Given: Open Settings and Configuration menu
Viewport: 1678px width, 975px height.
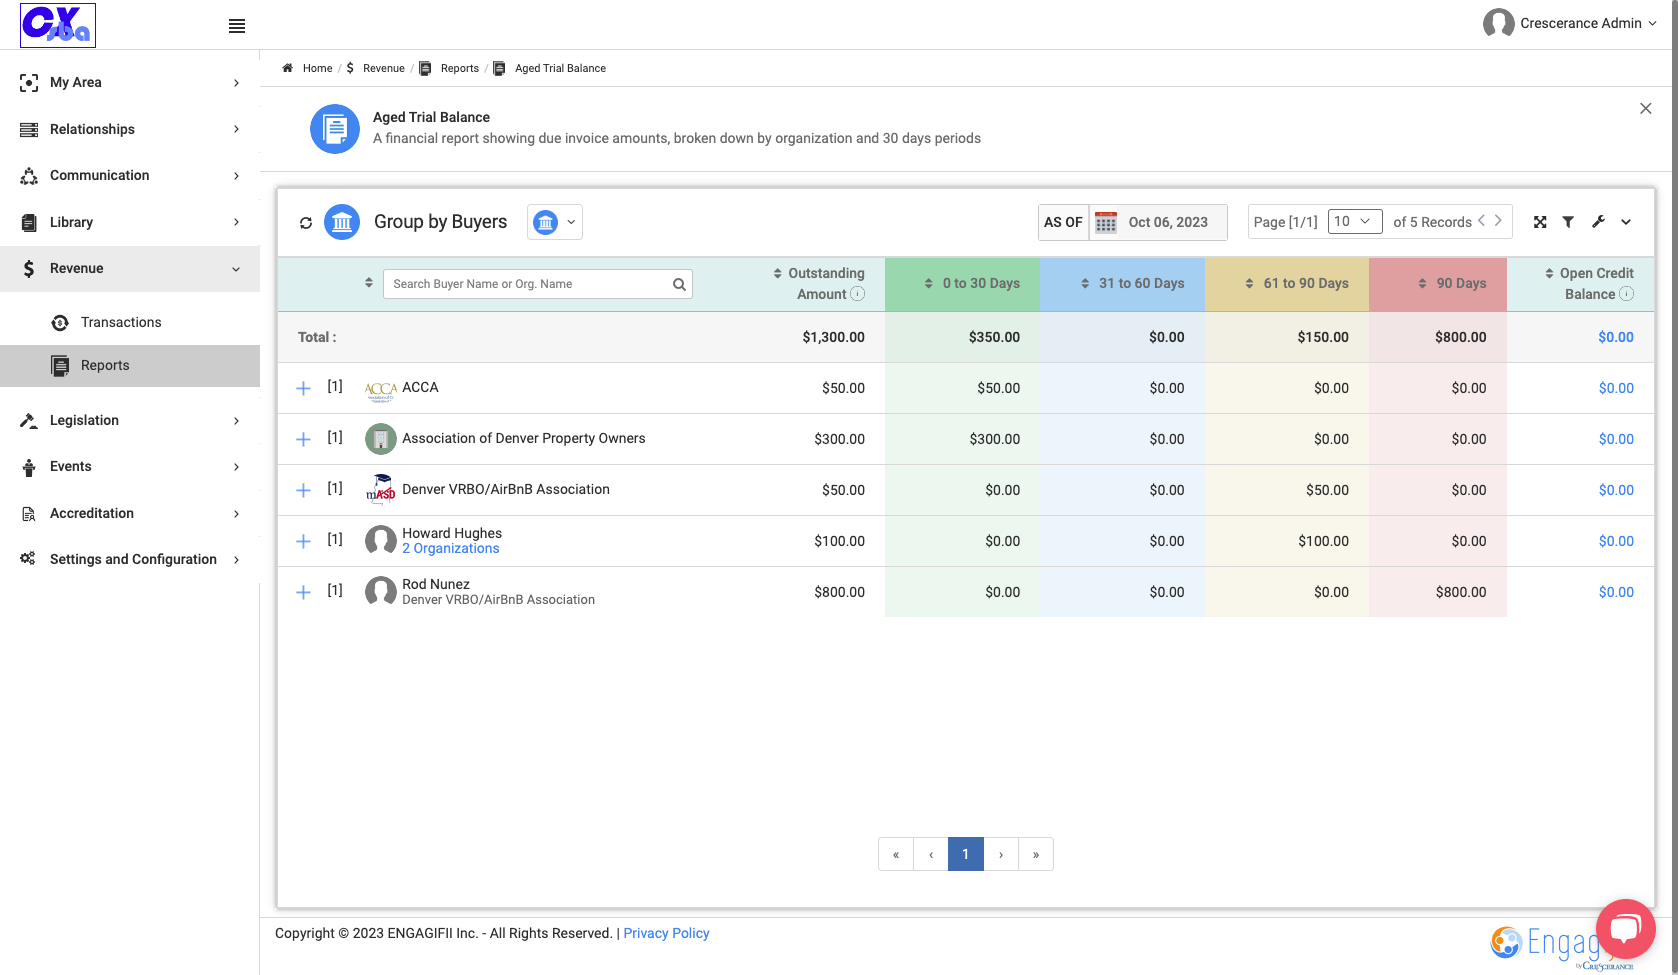Looking at the screenshot, I should click(130, 559).
